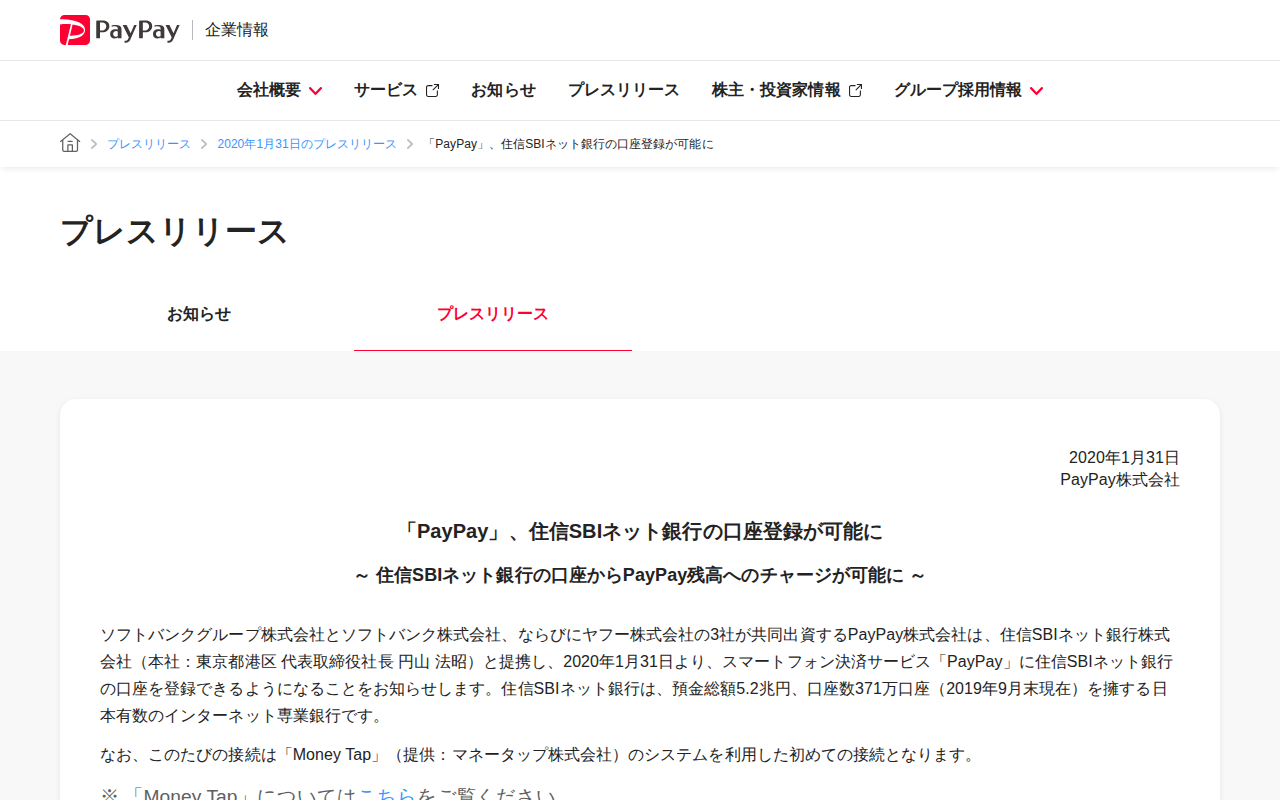This screenshot has height=800, width=1280.
Task: Click the home icon in breadcrumb
Action: pyautogui.click(x=70, y=143)
